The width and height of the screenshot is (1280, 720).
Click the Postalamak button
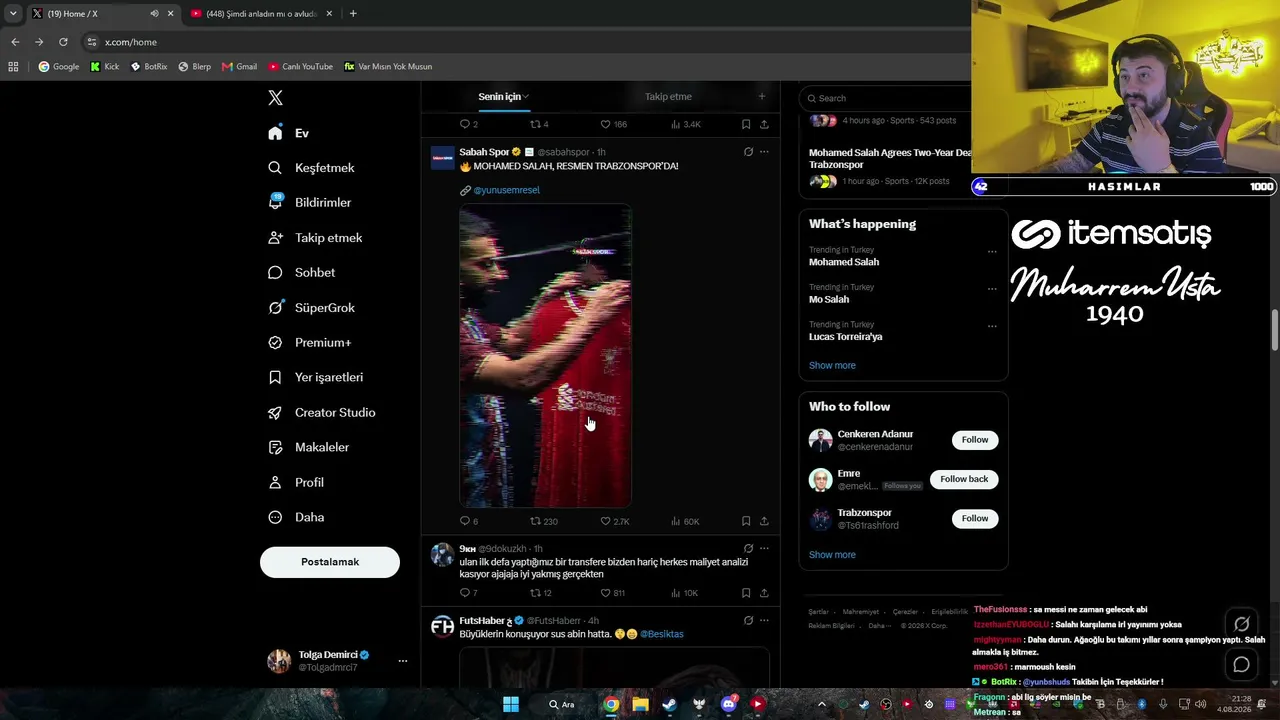330,562
